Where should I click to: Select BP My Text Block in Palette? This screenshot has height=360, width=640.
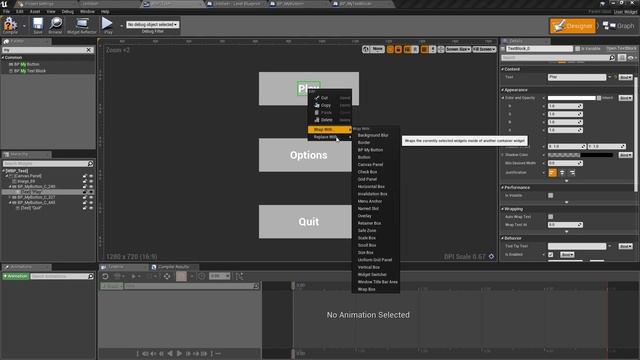point(30,71)
